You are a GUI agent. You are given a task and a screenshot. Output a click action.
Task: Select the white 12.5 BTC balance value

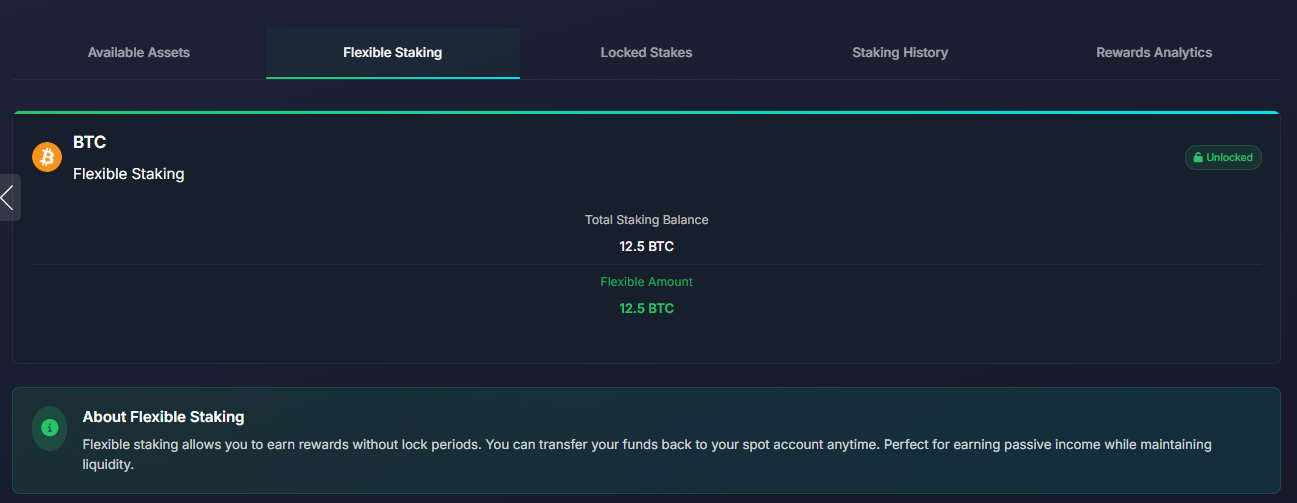tap(646, 246)
